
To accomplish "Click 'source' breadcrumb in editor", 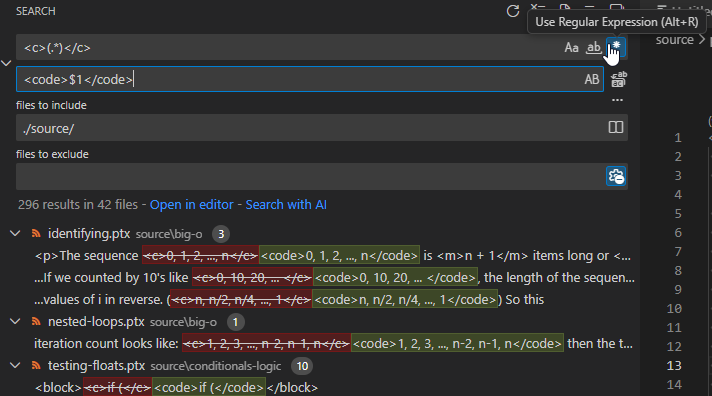I will [x=674, y=40].
